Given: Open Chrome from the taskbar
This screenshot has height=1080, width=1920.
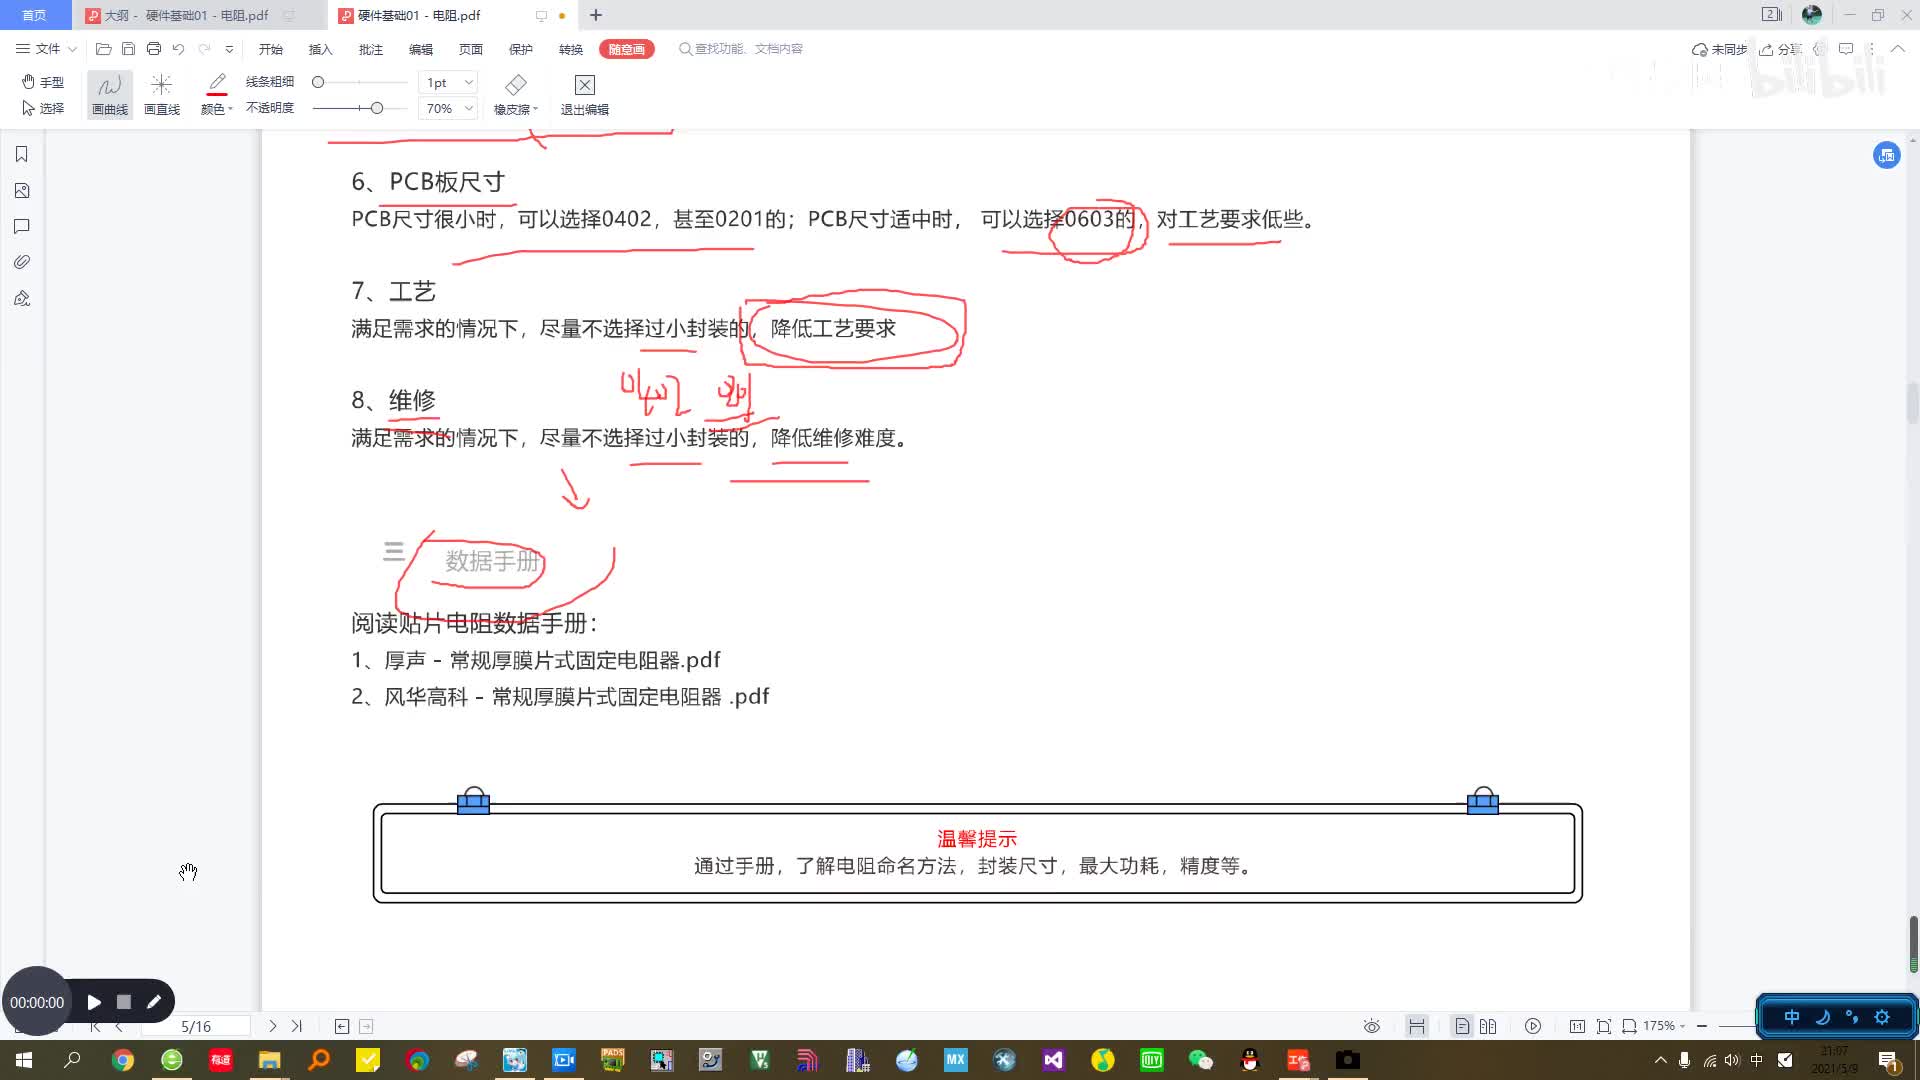Looking at the screenshot, I should [x=123, y=1060].
